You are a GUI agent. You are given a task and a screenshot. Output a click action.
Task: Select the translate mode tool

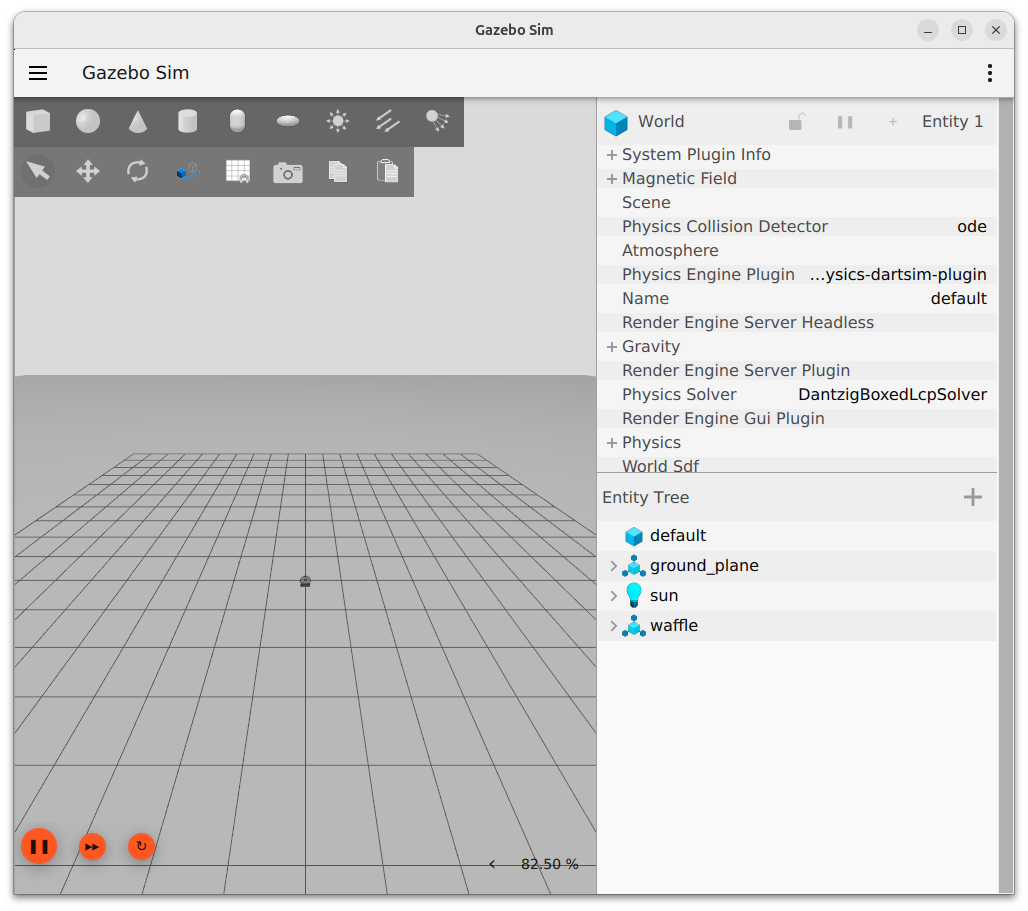[x=88, y=171]
